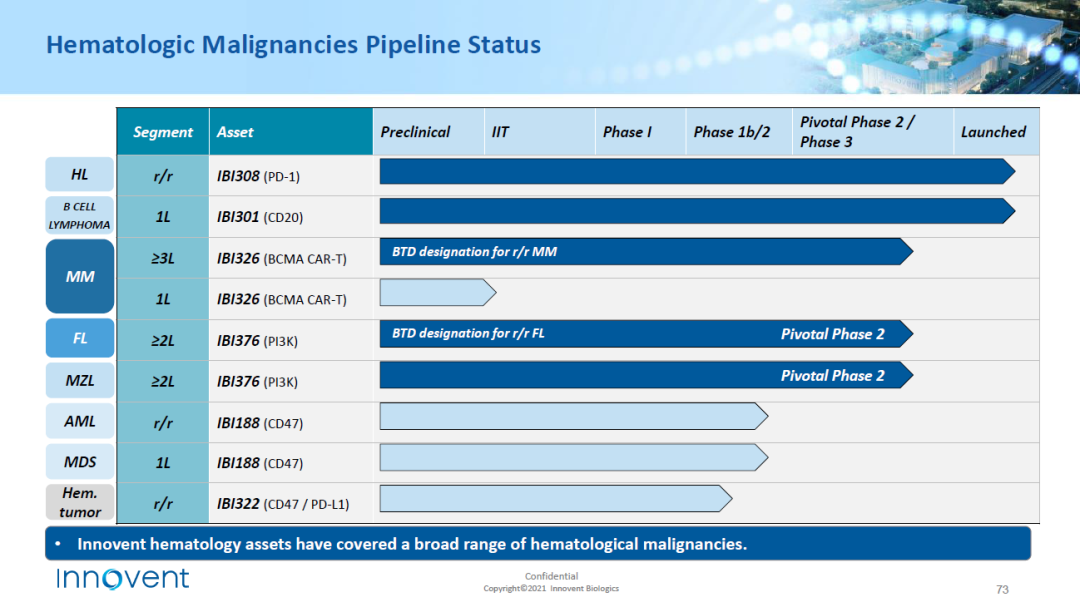
Task: Select the "MZL" disease label
Action: coord(80,380)
